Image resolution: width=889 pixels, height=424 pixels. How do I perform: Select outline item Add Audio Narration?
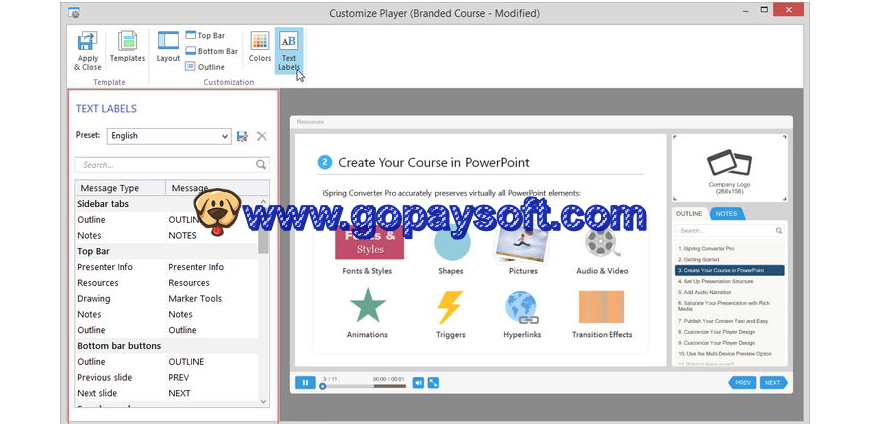pos(706,292)
